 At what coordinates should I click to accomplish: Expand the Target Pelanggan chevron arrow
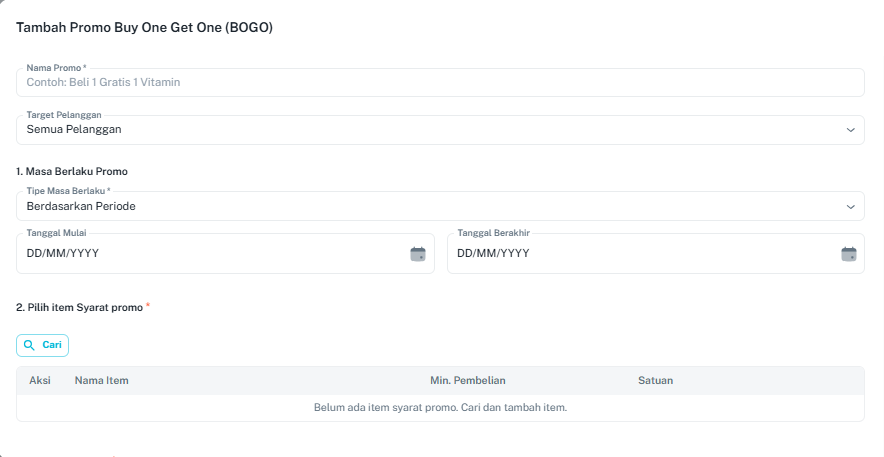tap(850, 130)
